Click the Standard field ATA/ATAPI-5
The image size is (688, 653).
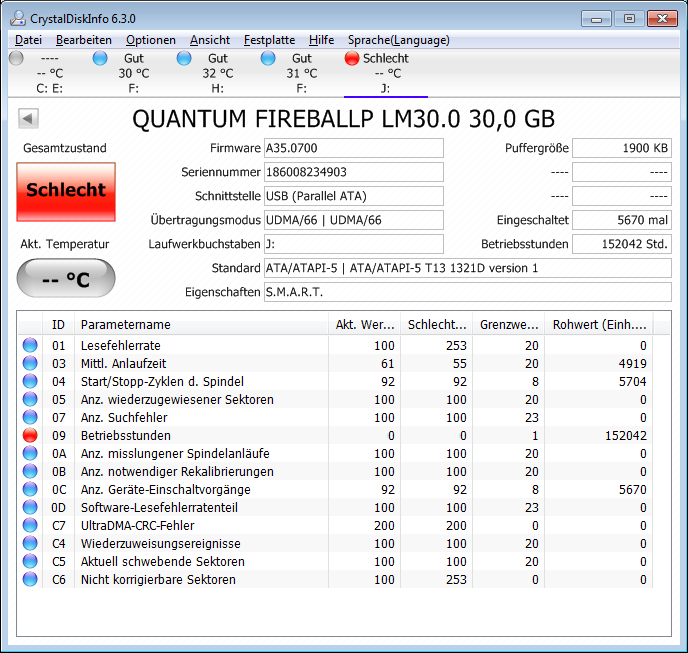point(468,268)
